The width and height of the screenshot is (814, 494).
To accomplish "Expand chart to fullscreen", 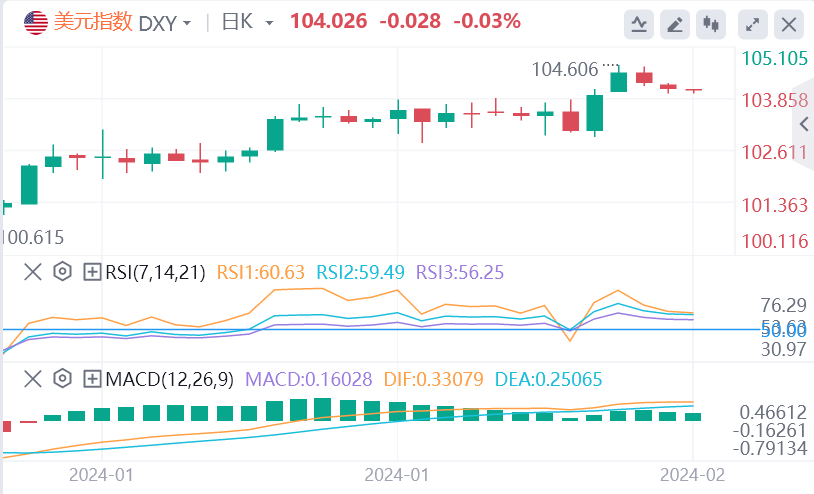I will pyautogui.click(x=755, y=24).
